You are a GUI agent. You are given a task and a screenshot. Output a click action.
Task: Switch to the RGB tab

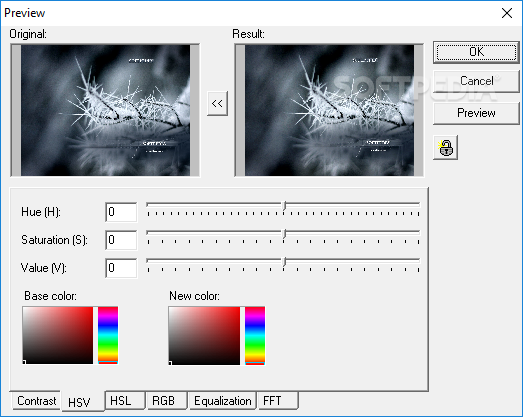166,400
